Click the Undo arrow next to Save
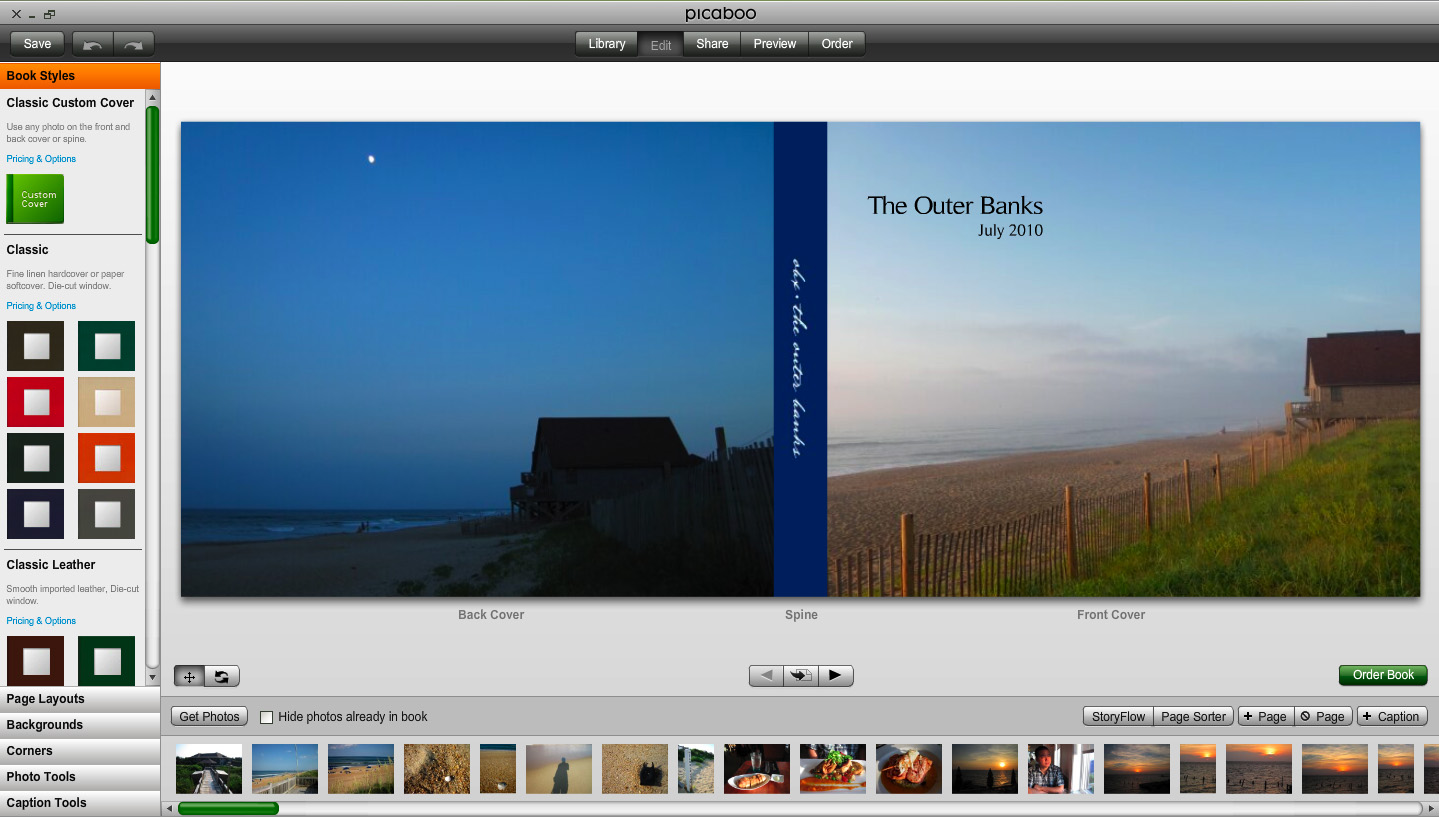Screen dimensions: 1439x817 pos(92,43)
